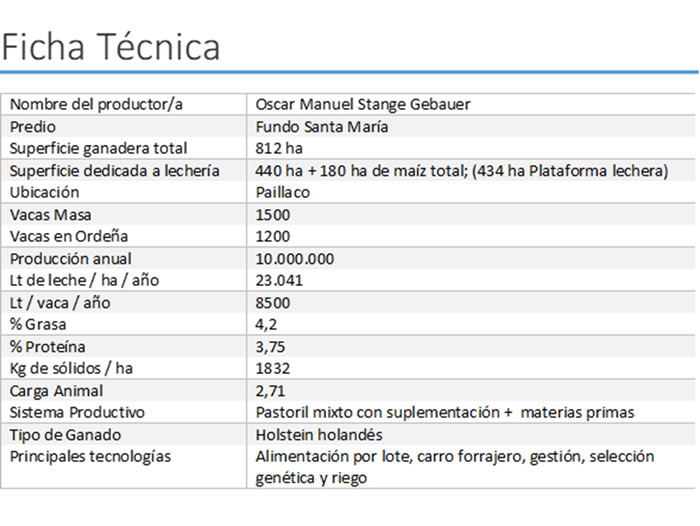This screenshot has height=526, width=700.
Task: Click the Holstein holandés cell
Action: point(319,435)
